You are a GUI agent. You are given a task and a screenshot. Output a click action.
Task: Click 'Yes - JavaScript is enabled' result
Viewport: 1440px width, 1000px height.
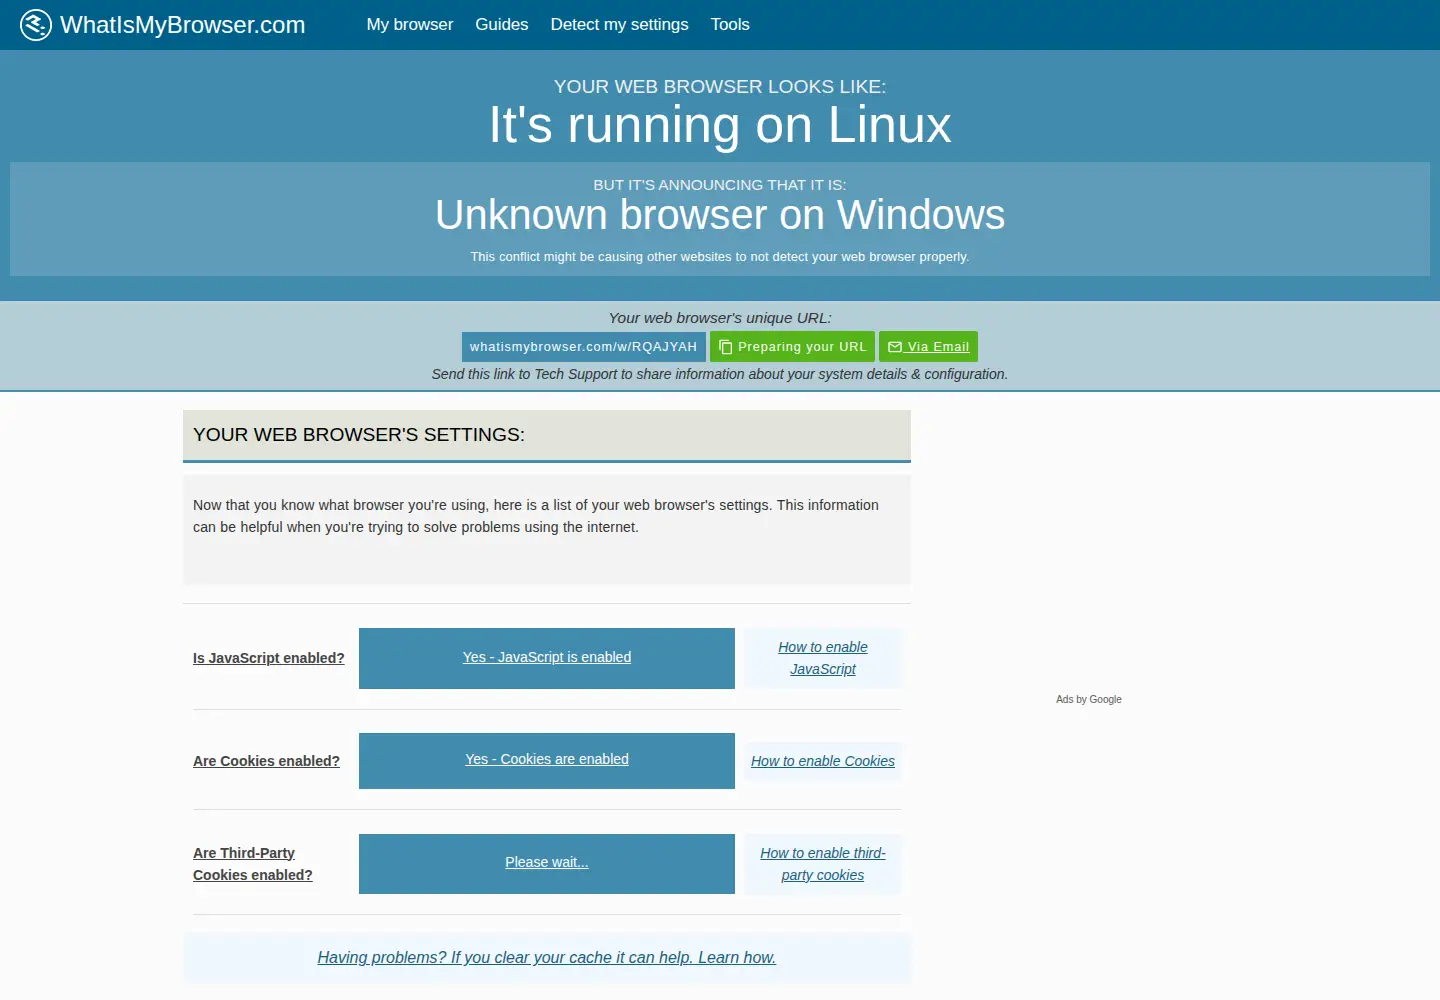[x=547, y=657]
